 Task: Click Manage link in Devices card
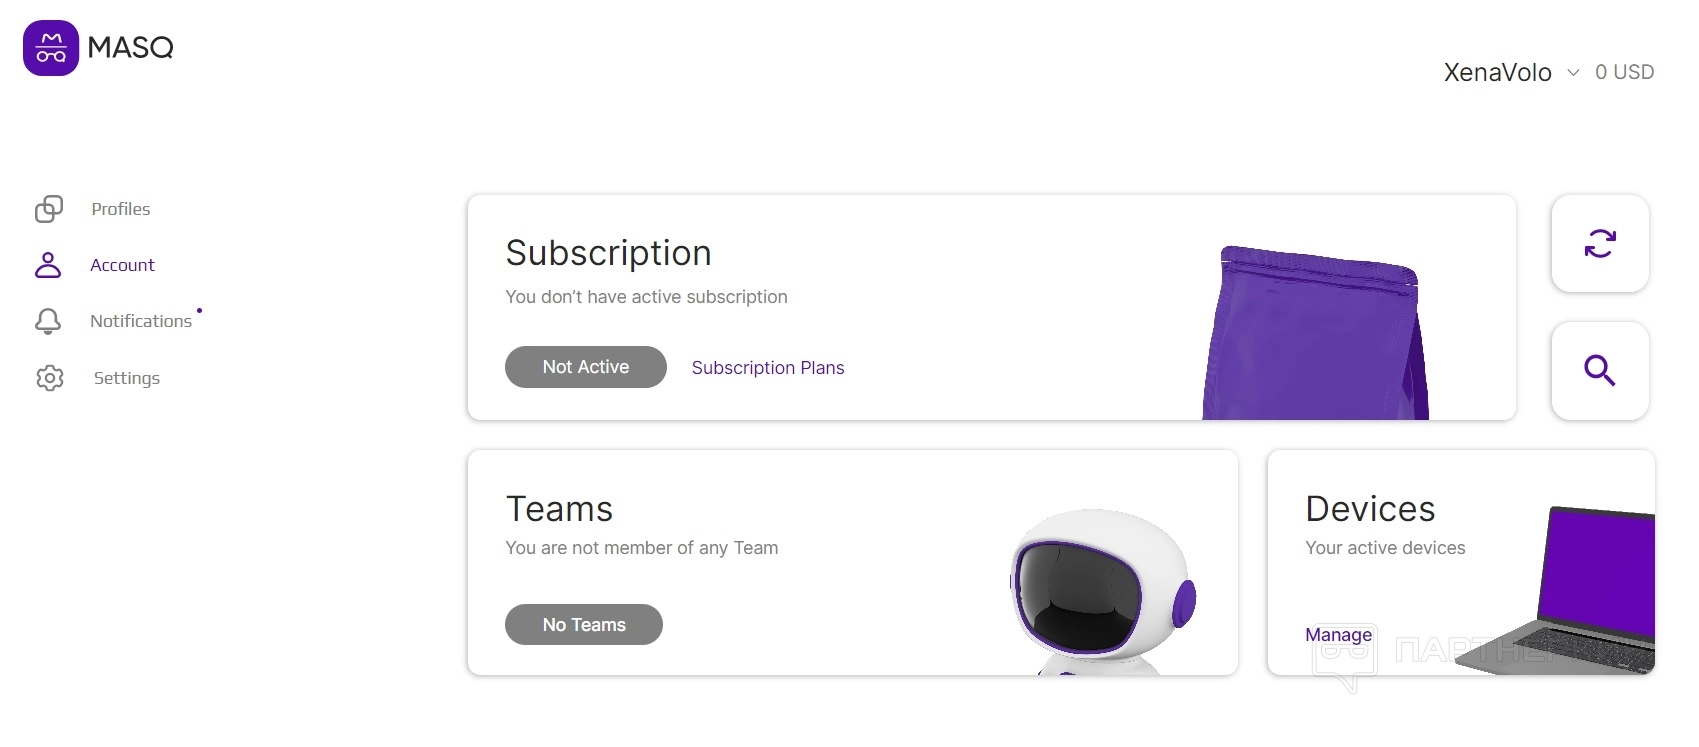1338,635
